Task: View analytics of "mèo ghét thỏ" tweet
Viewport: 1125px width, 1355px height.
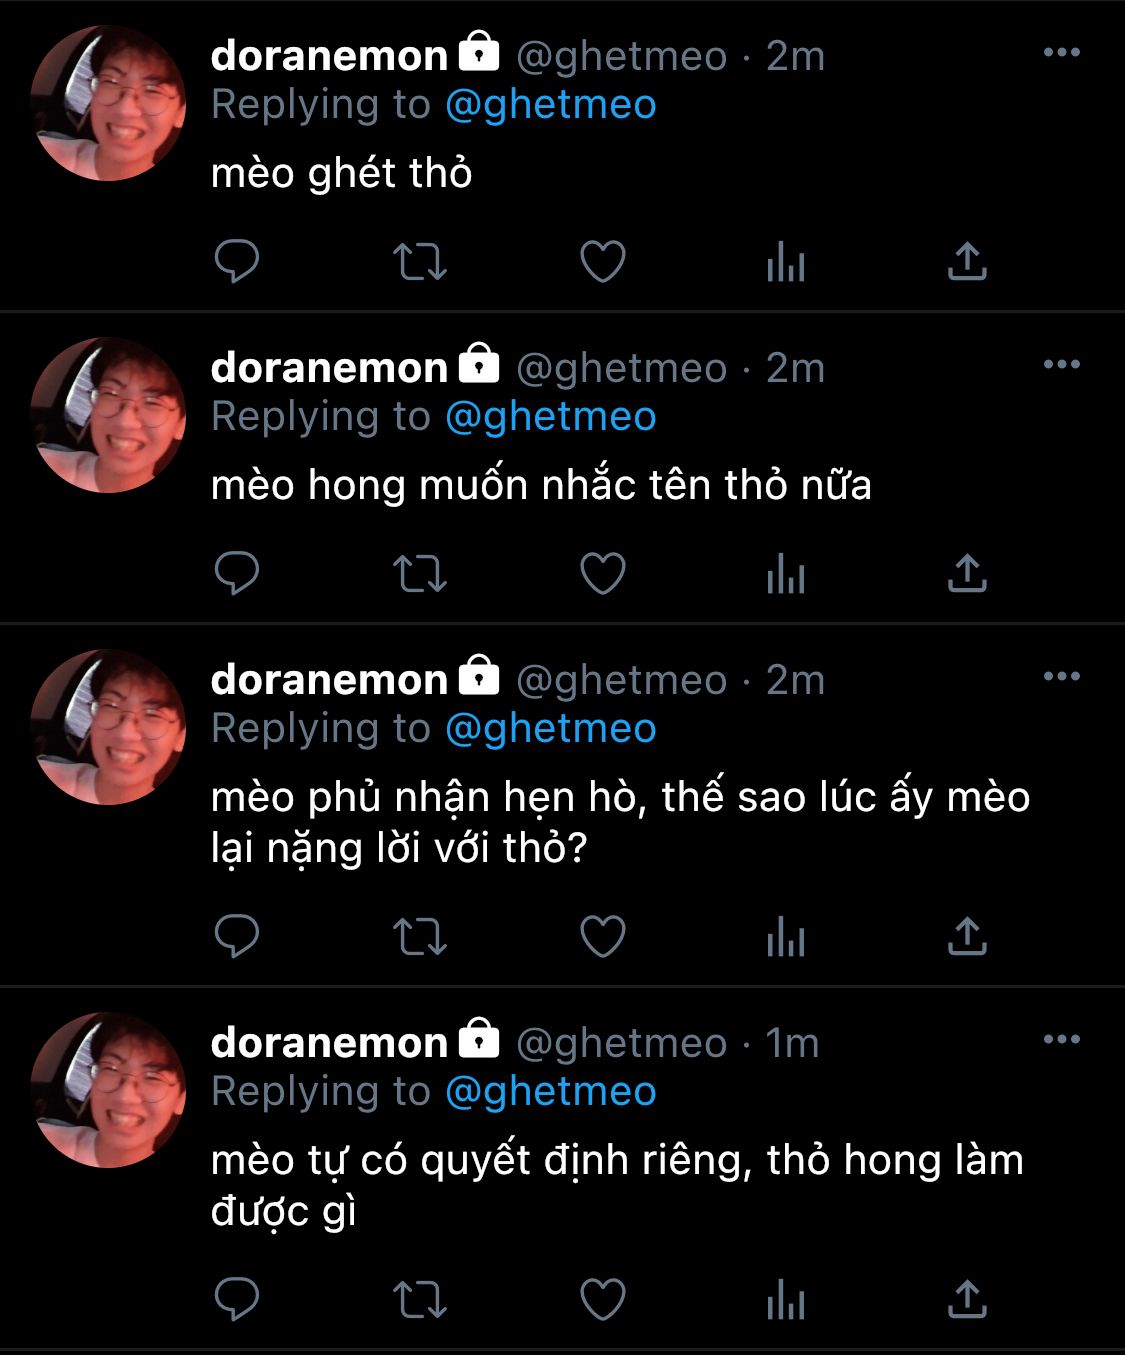Action: pos(785,263)
